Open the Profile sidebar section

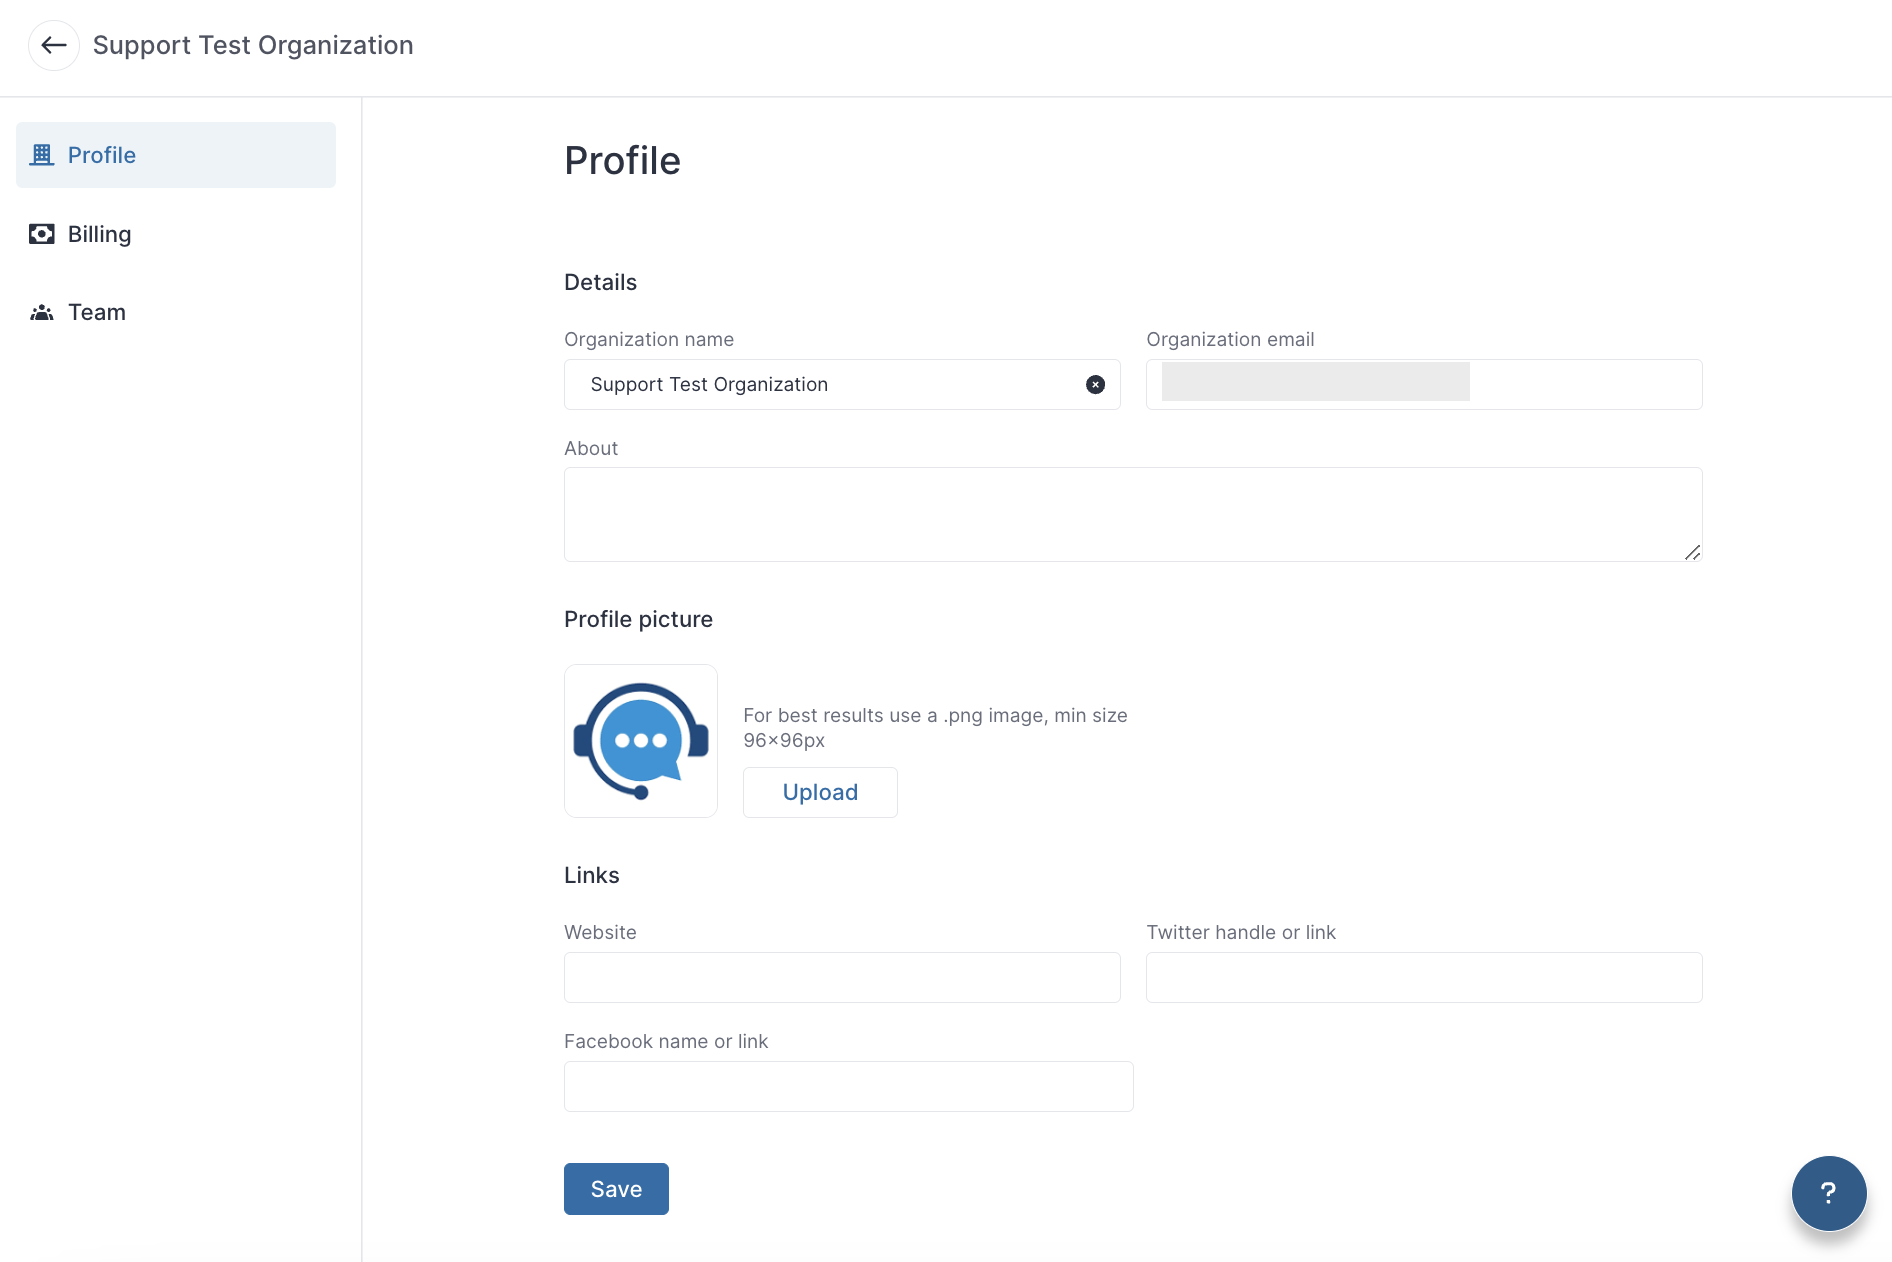[176, 155]
